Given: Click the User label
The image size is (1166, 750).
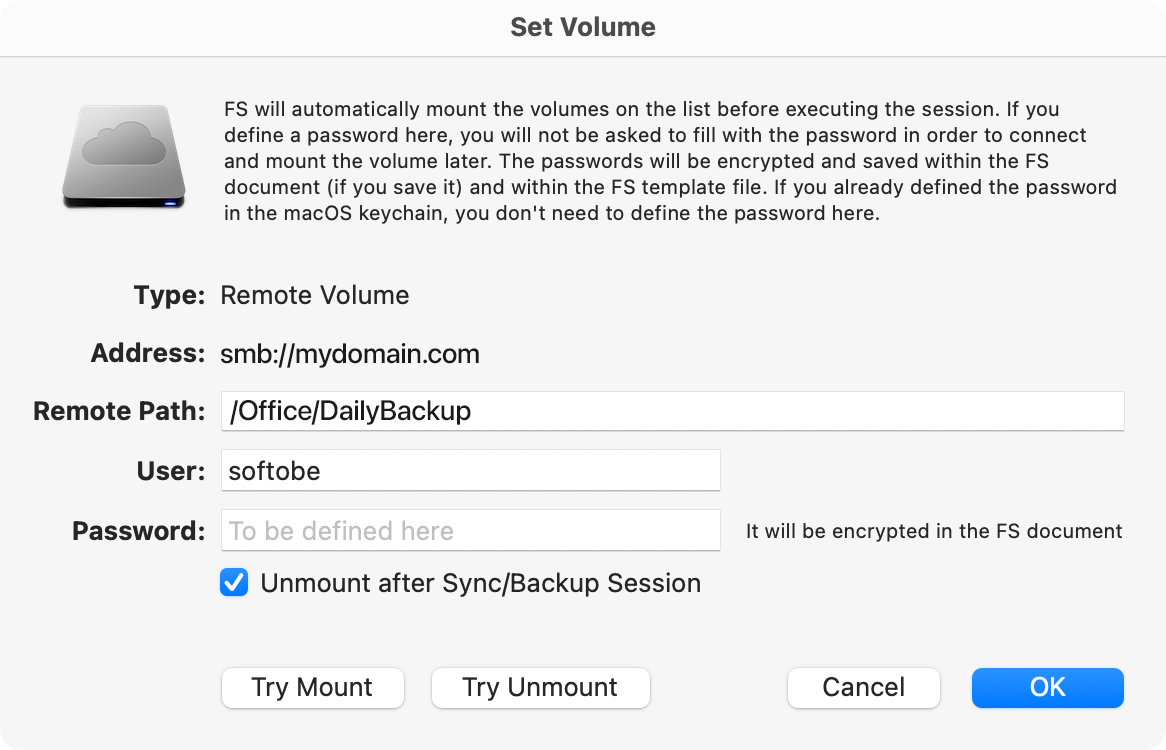Looking at the screenshot, I should click(170, 471).
